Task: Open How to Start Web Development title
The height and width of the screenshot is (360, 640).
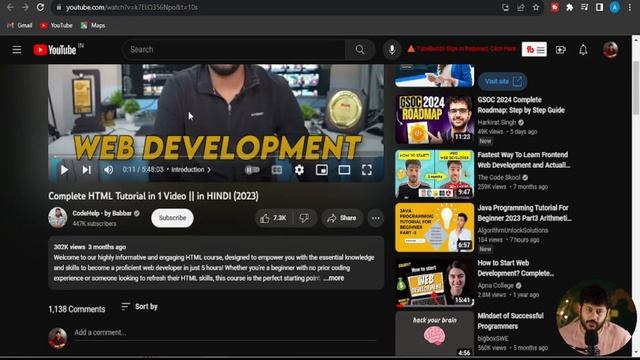Action: [x=516, y=268]
